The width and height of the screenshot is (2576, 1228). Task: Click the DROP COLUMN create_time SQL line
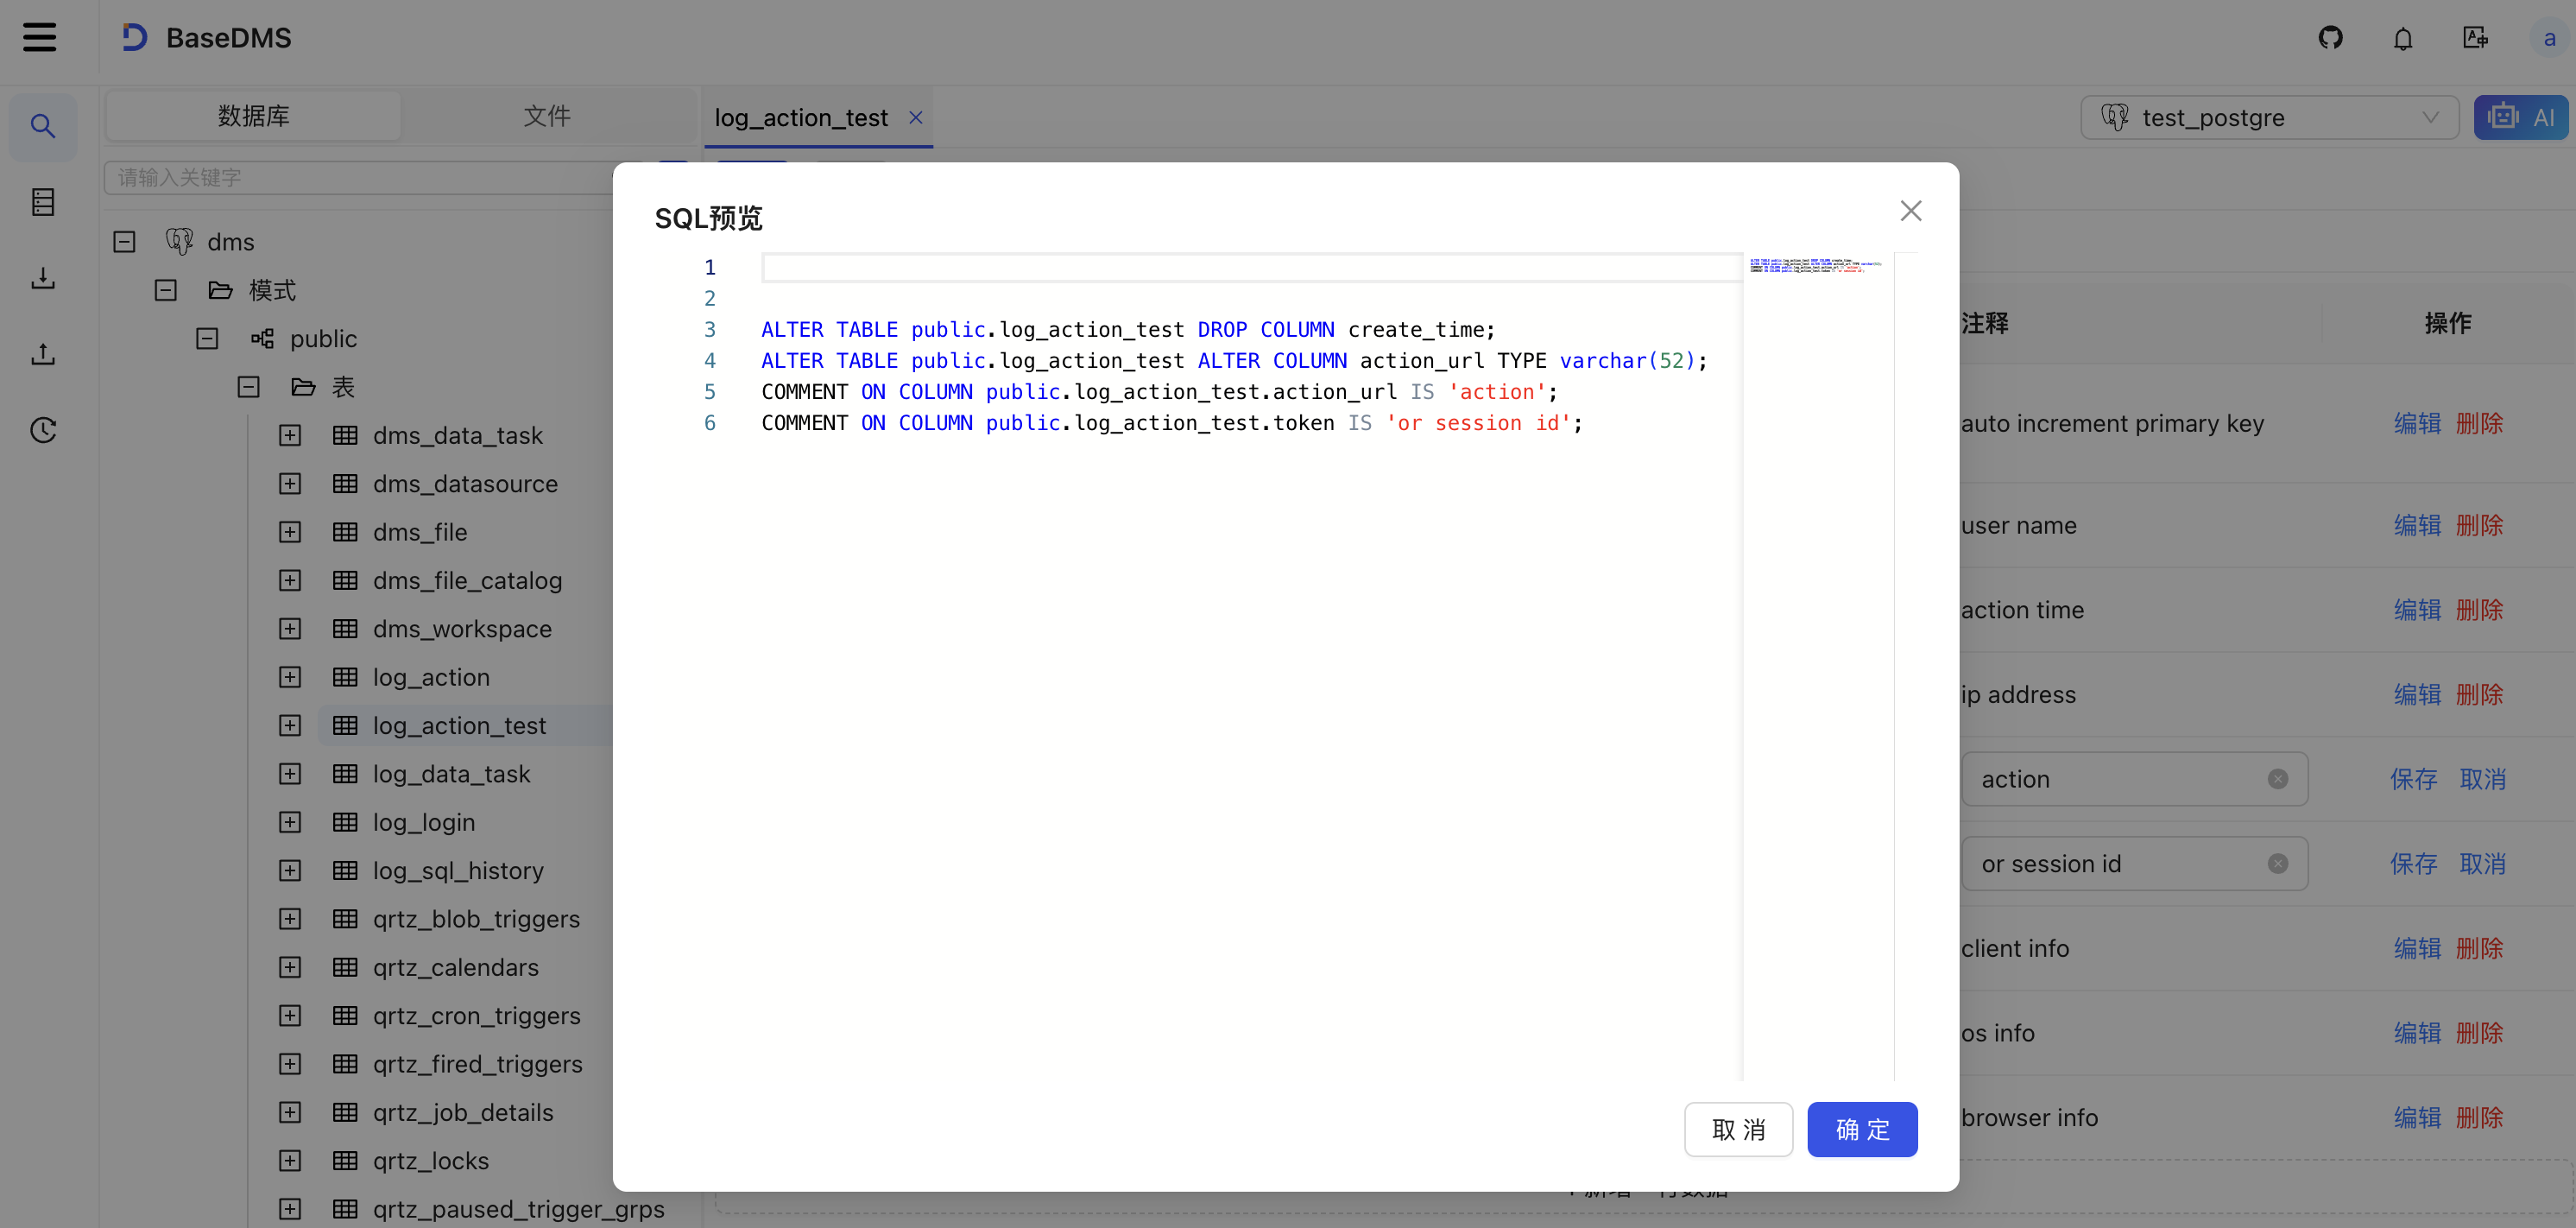point(1128,329)
